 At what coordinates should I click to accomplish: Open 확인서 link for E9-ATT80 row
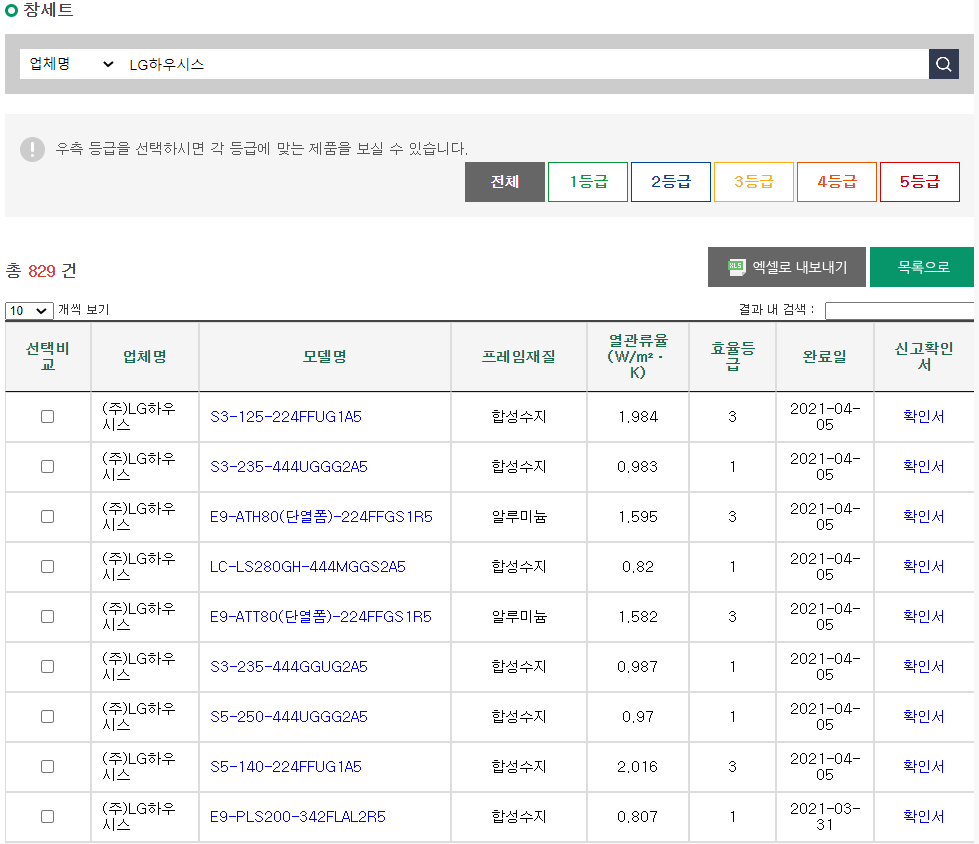pos(923,616)
